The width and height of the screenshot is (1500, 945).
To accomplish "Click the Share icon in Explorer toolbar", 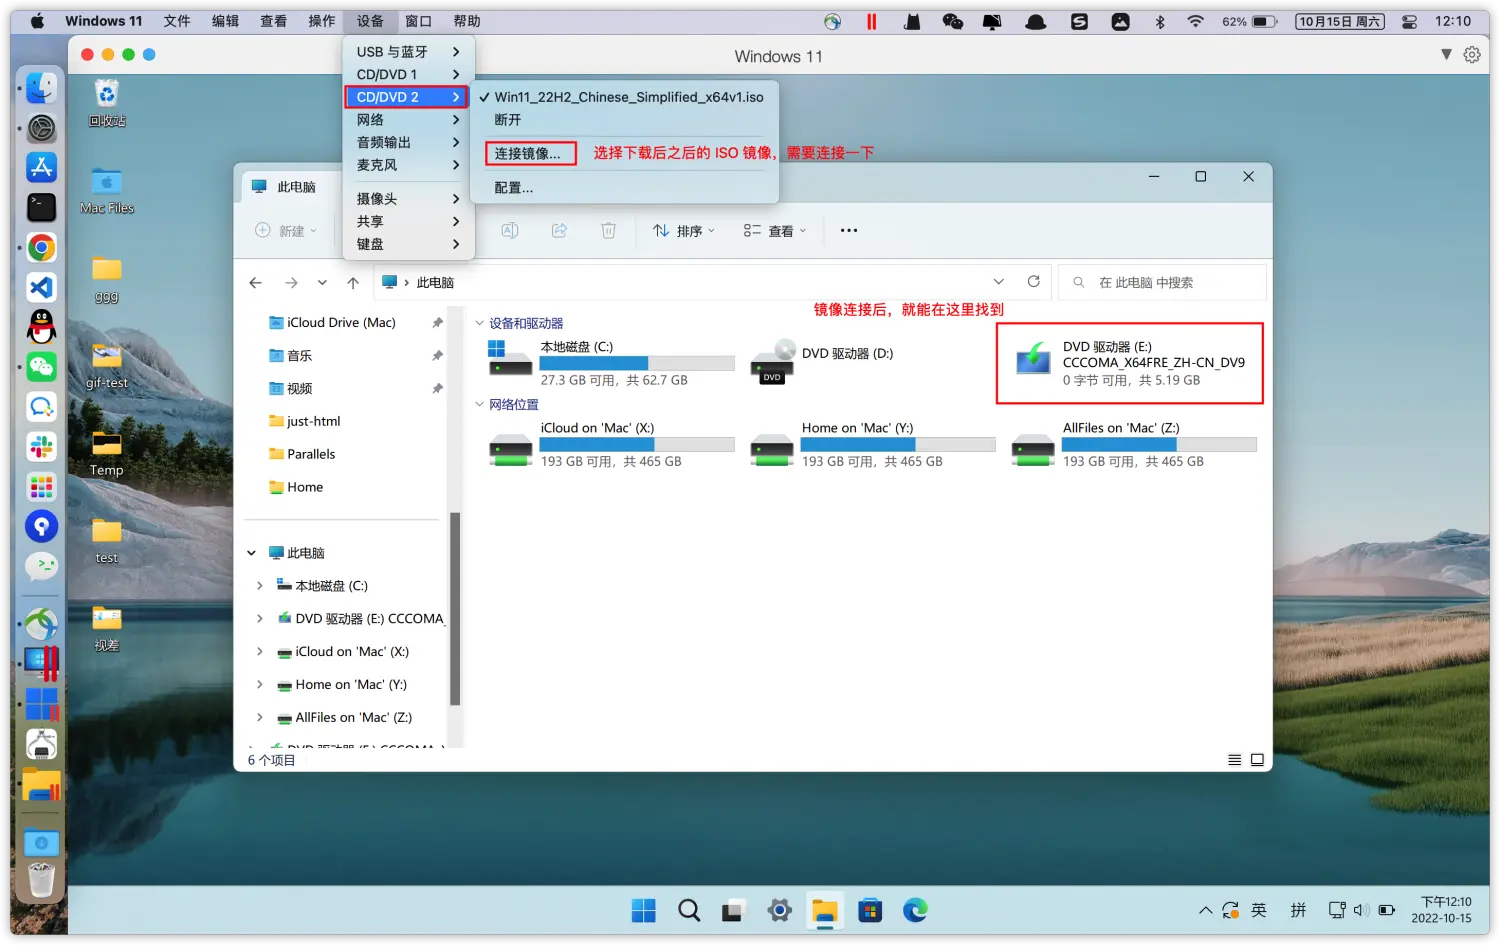I will pyautogui.click(x=559, y=231).
